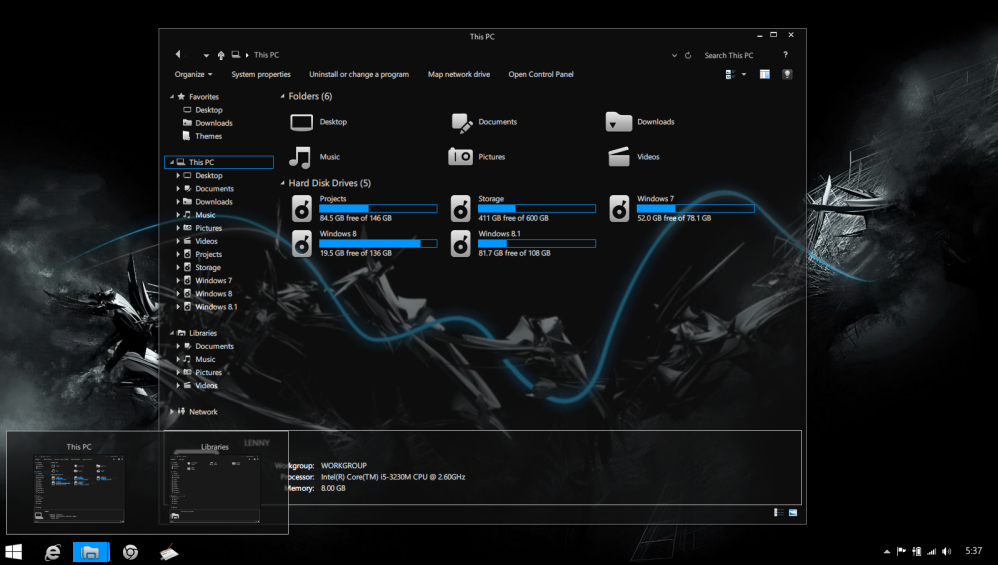The image size is (998, 565).
Task: Click the taskbar clock
Action: click(x=973, y=551)
